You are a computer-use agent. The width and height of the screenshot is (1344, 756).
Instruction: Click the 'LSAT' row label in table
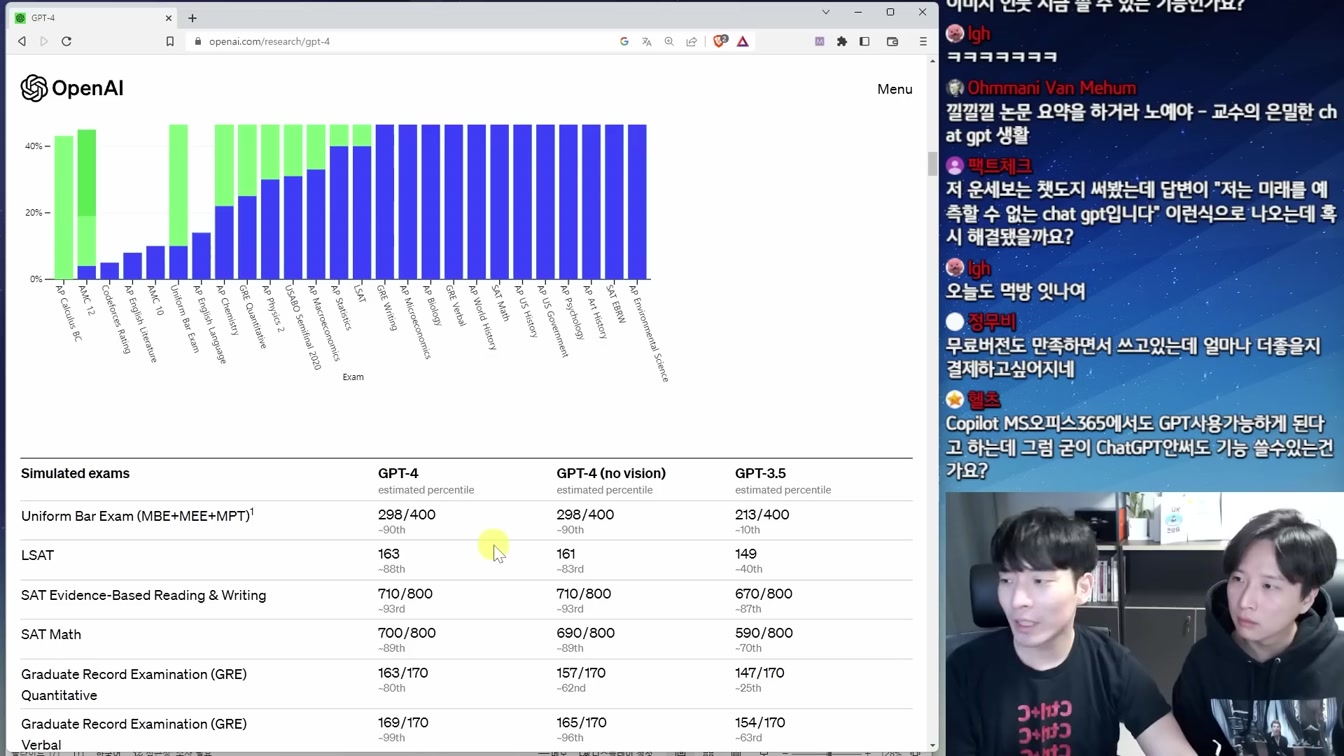tap(37, 555)
